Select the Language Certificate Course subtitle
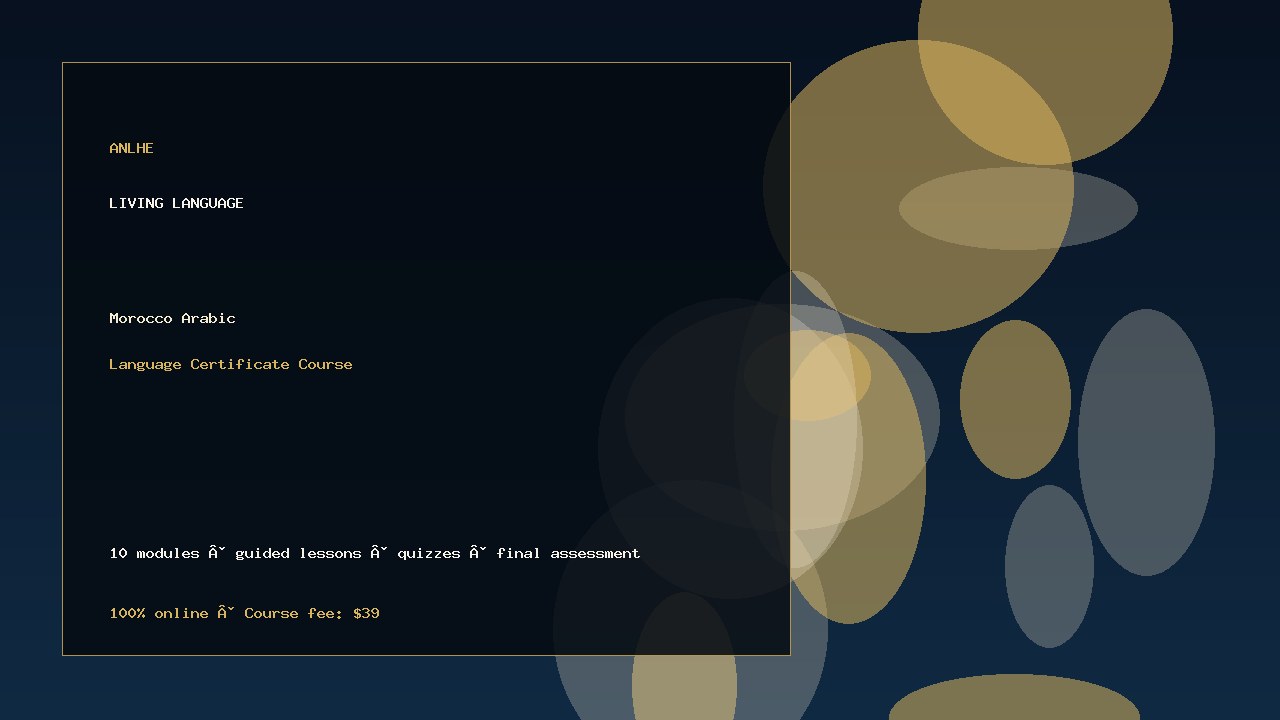The image size is (1280, 720). pyautogui.click(x=231, y=364)
